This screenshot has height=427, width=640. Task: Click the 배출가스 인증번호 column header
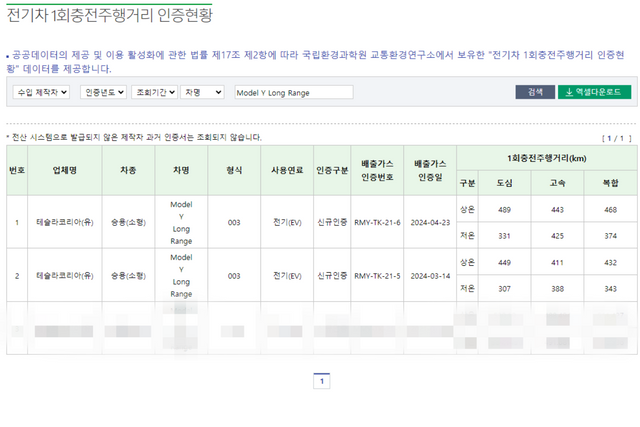point(377,170)
